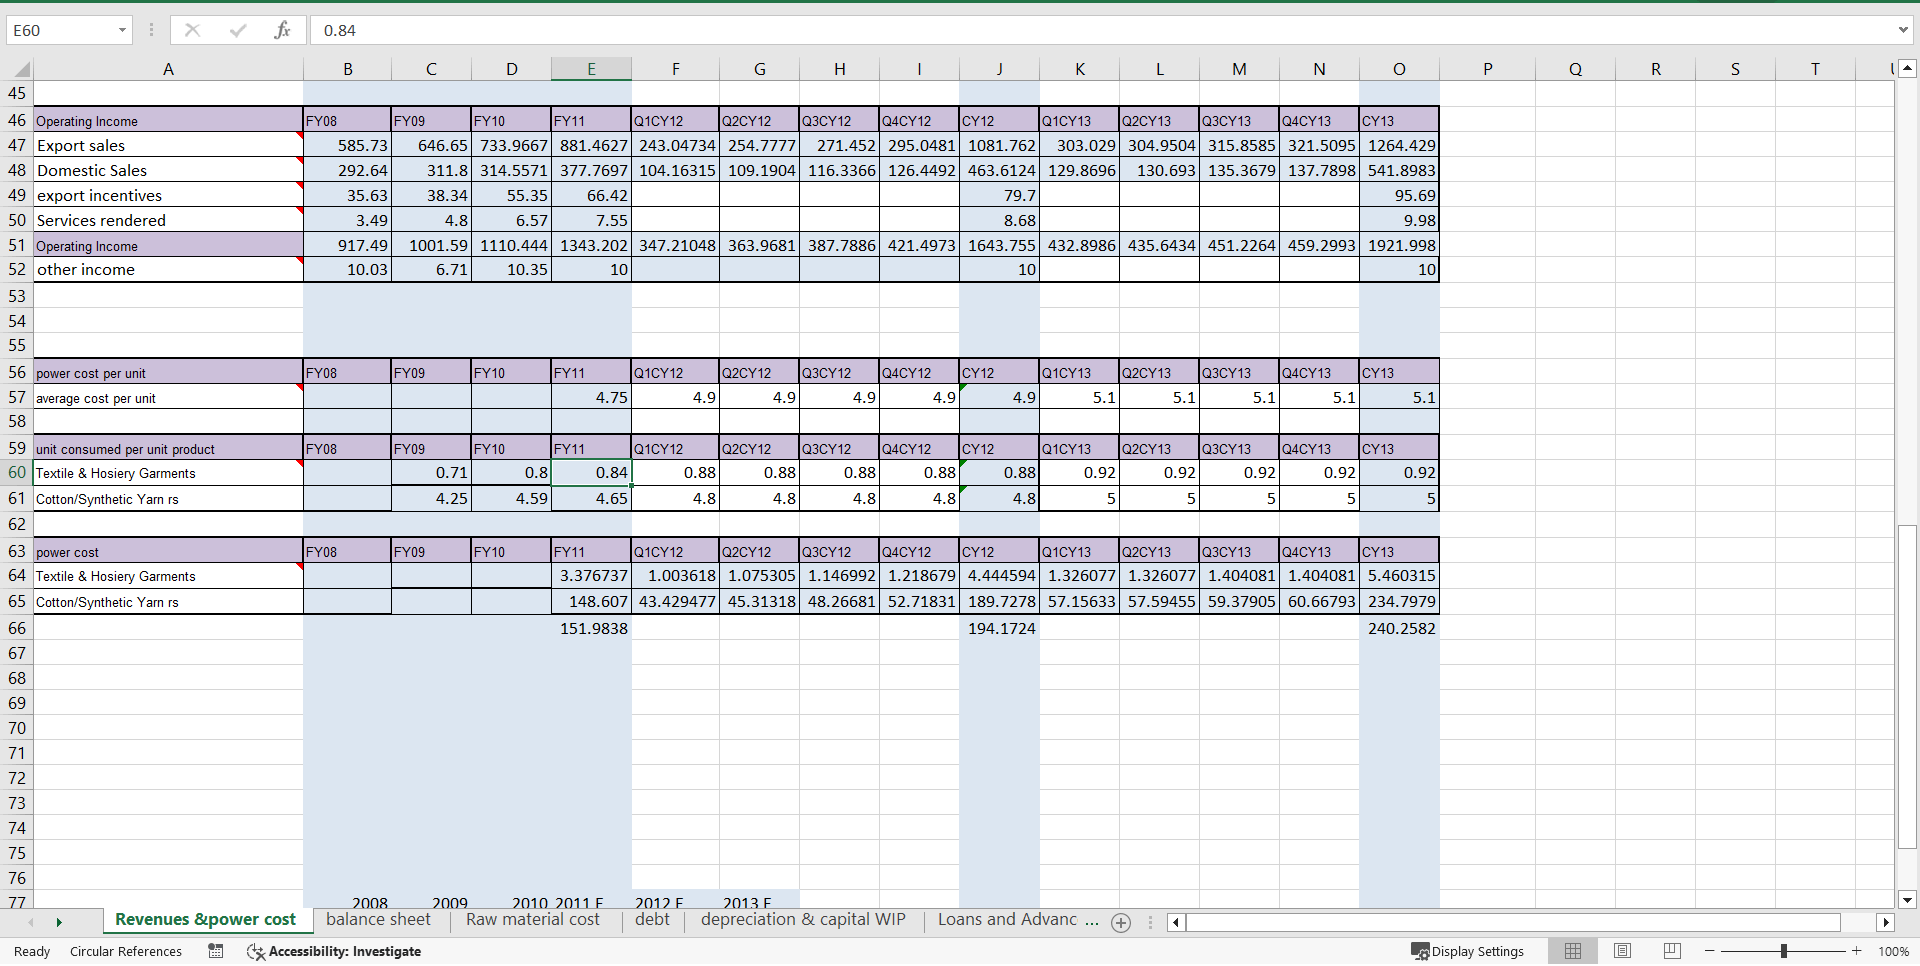Zoom in with the plus icon
1920x966 pixels.
click(1856, 951)
